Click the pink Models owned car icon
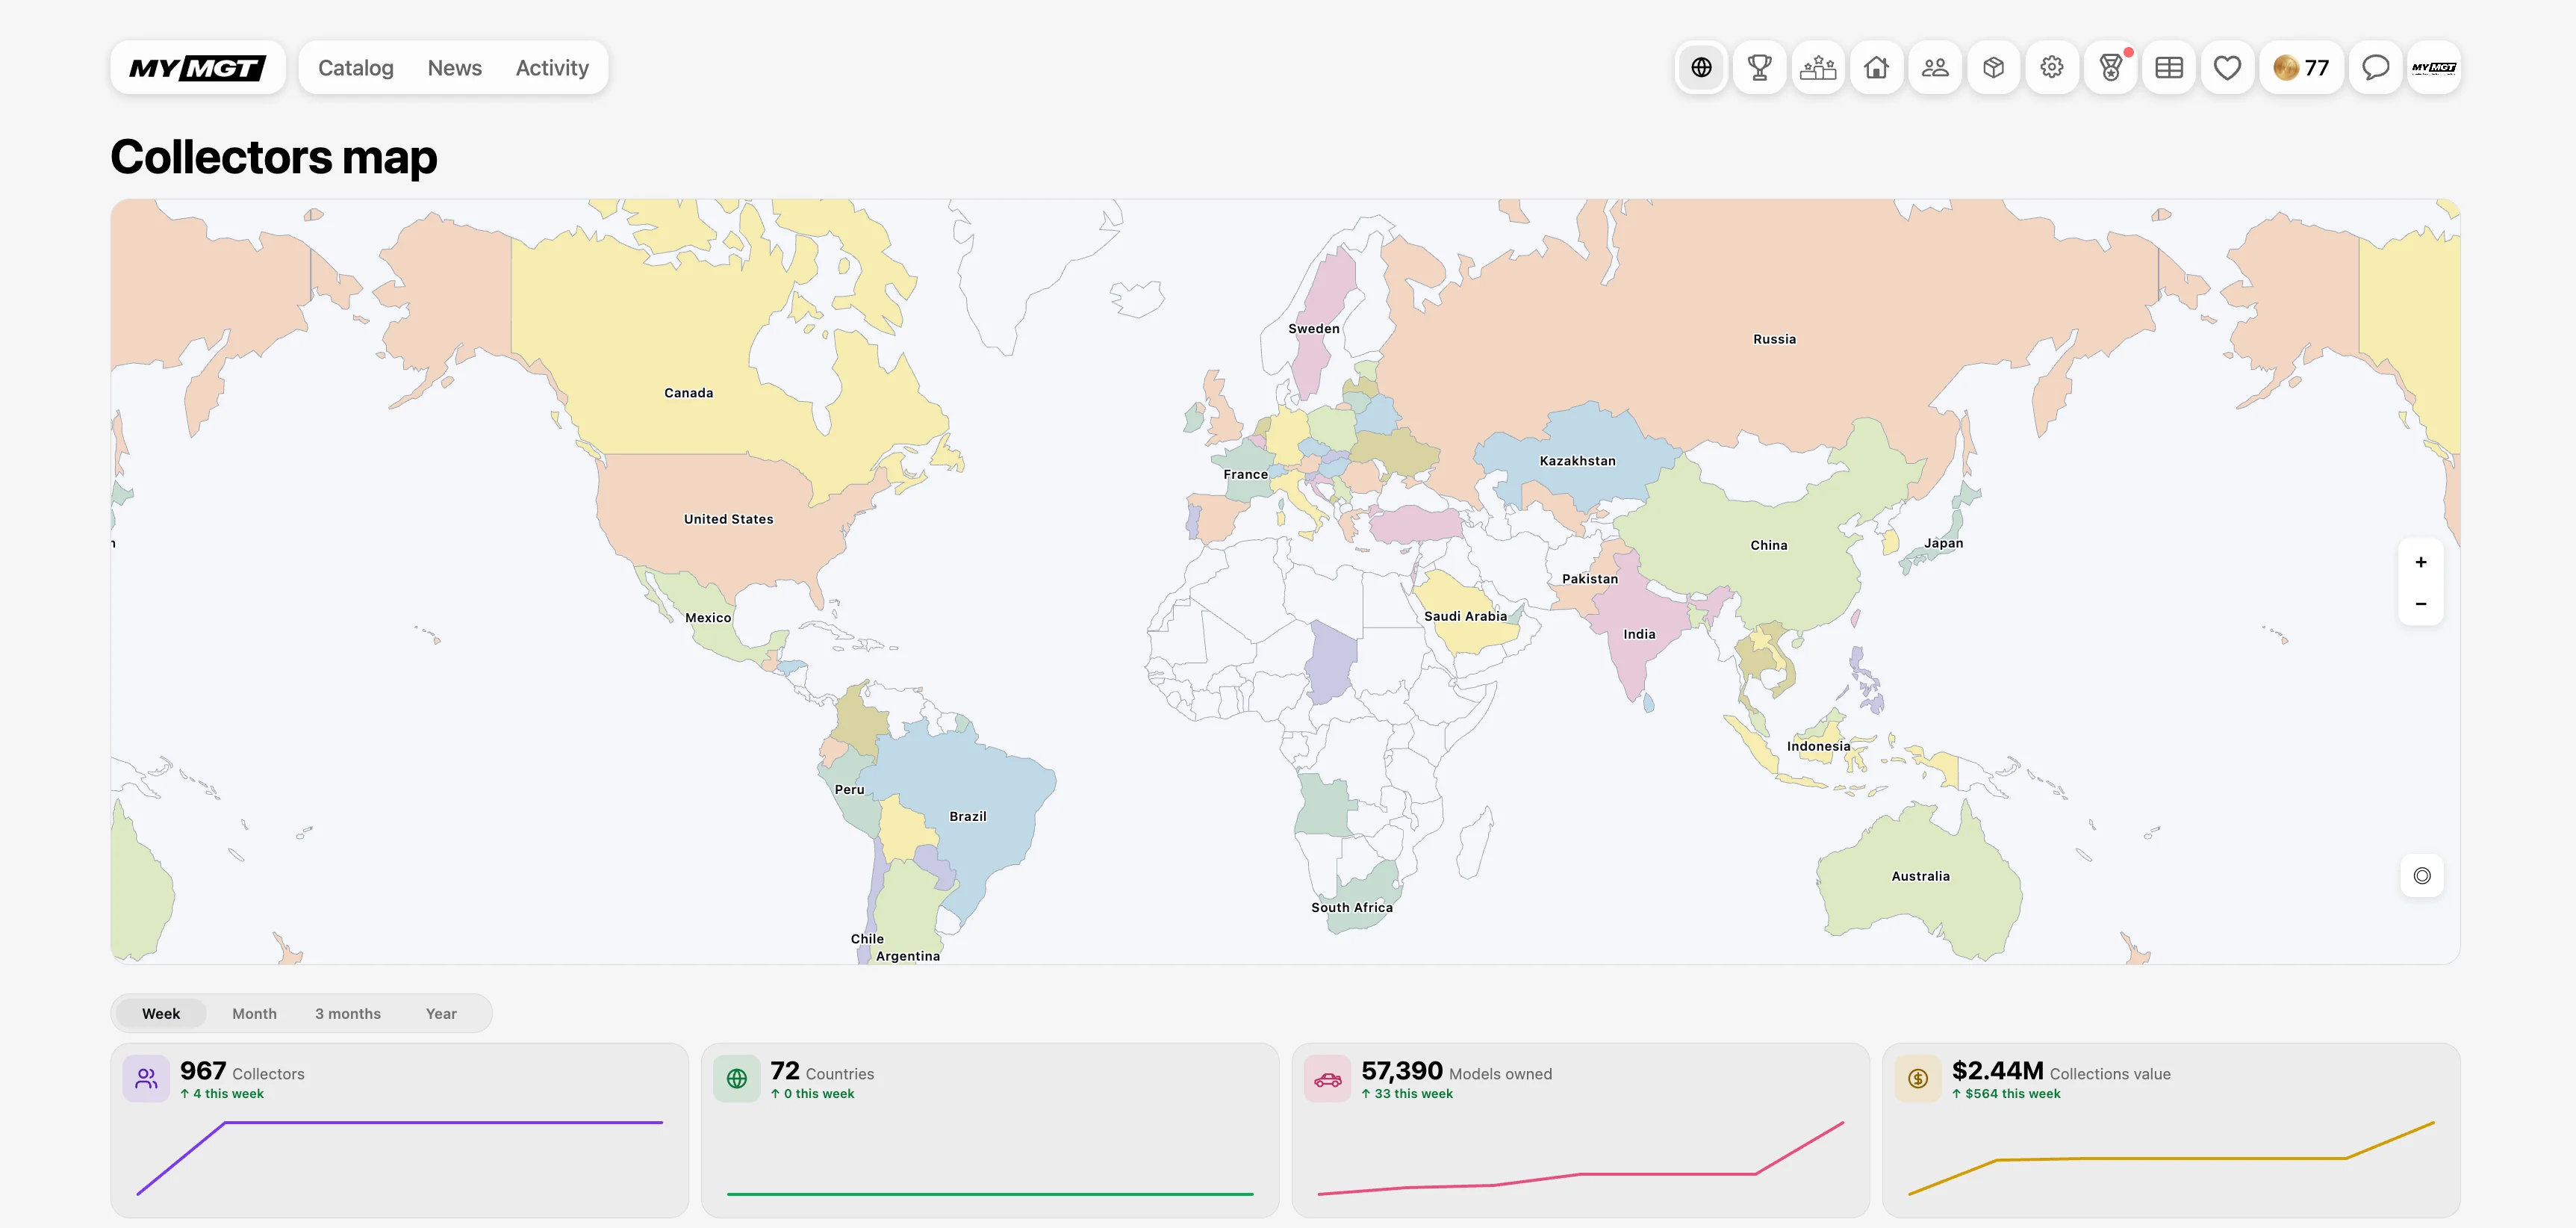The height and width of the screenshot is (1228, 2576). coord(1328,1079)
